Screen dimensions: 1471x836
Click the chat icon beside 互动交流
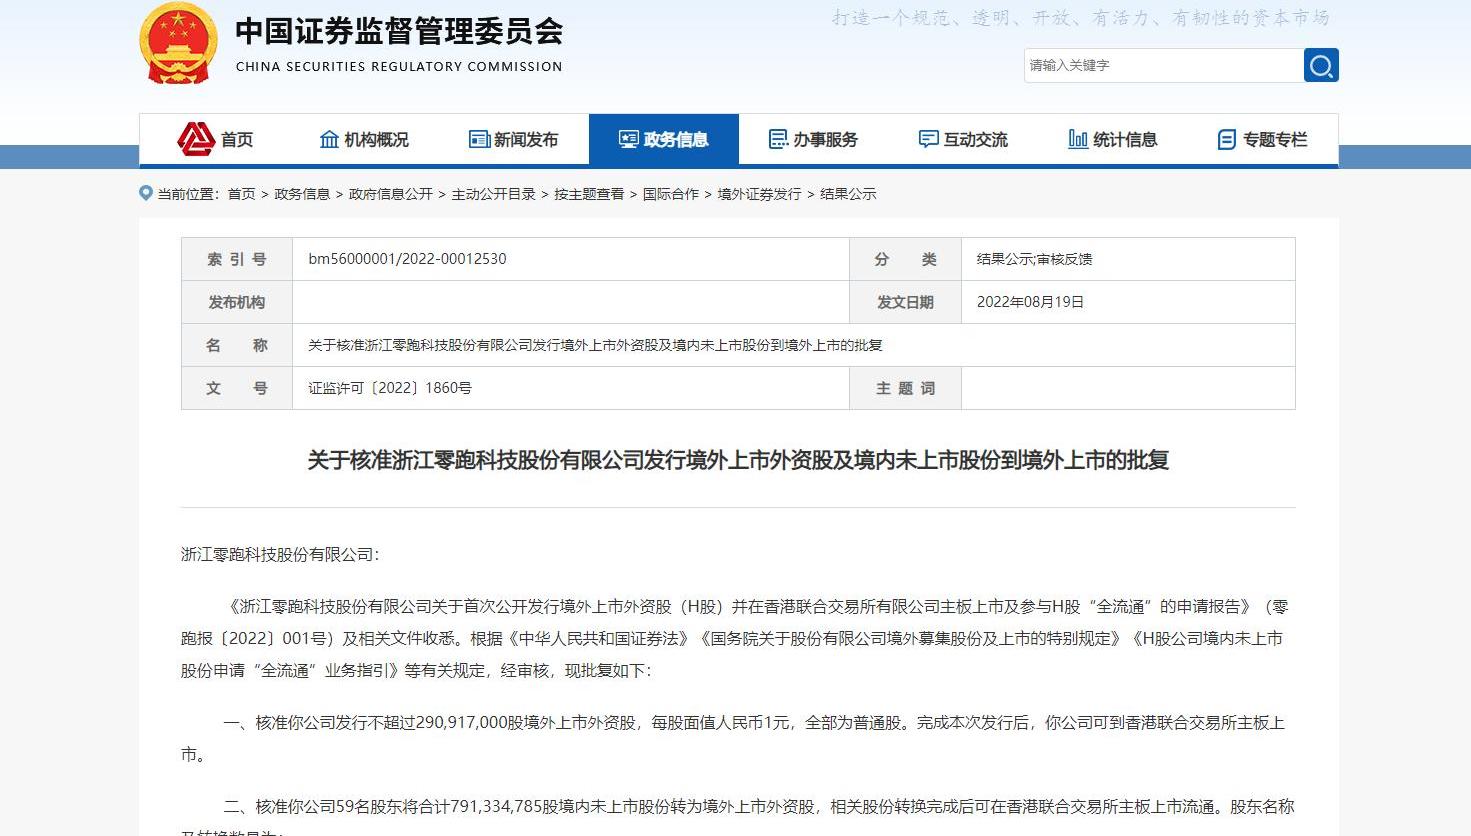(928, 139)
